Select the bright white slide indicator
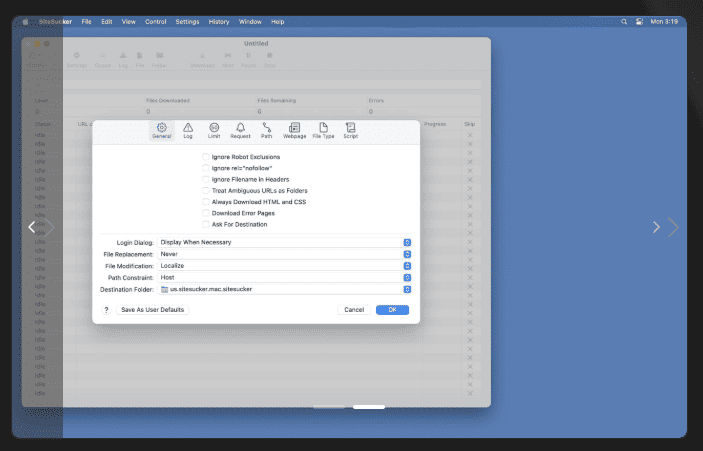The height and width of the screenshot is (451, 703). tap(369, 407)
